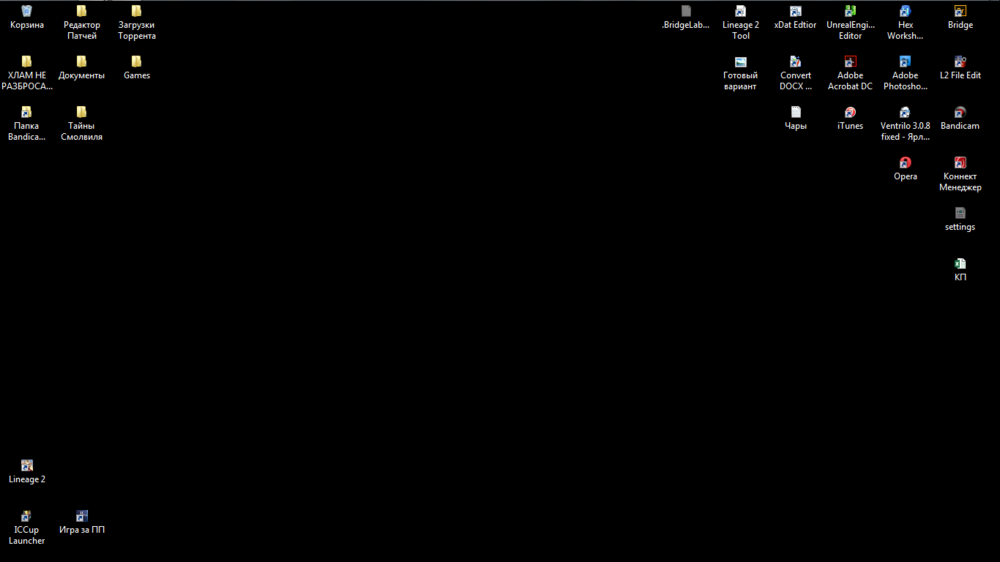Click the Тайны Смолвиля folder
Viewport: 1000px width, 562px height.
point(82,113)
